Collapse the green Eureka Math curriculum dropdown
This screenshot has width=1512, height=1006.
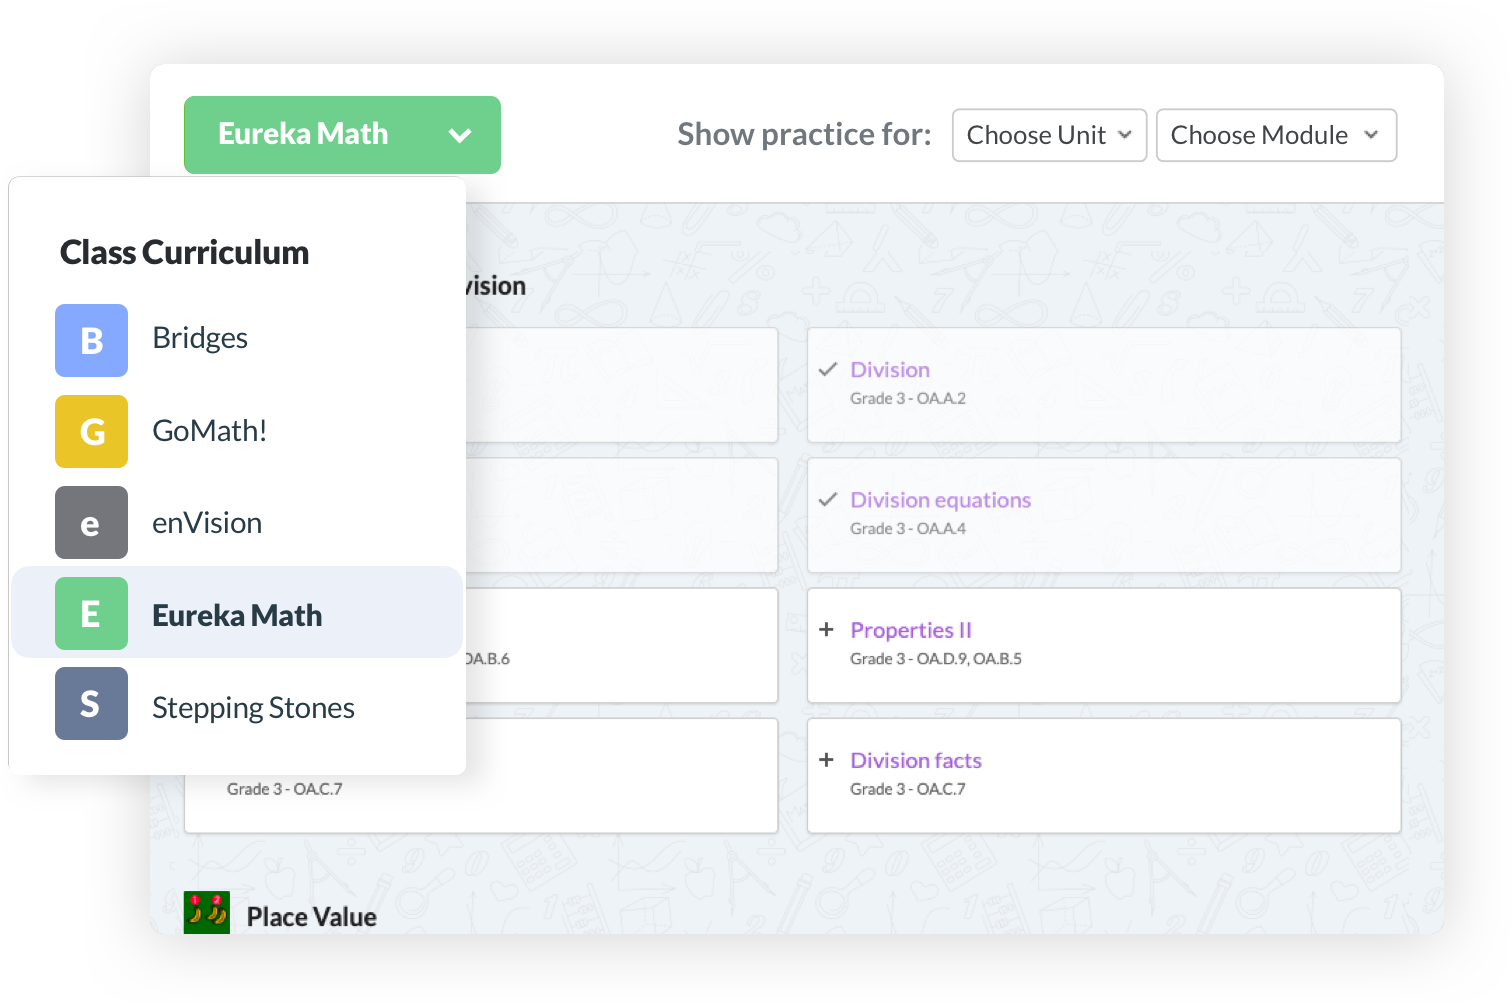pyautogui.click(x=342, y=135)
